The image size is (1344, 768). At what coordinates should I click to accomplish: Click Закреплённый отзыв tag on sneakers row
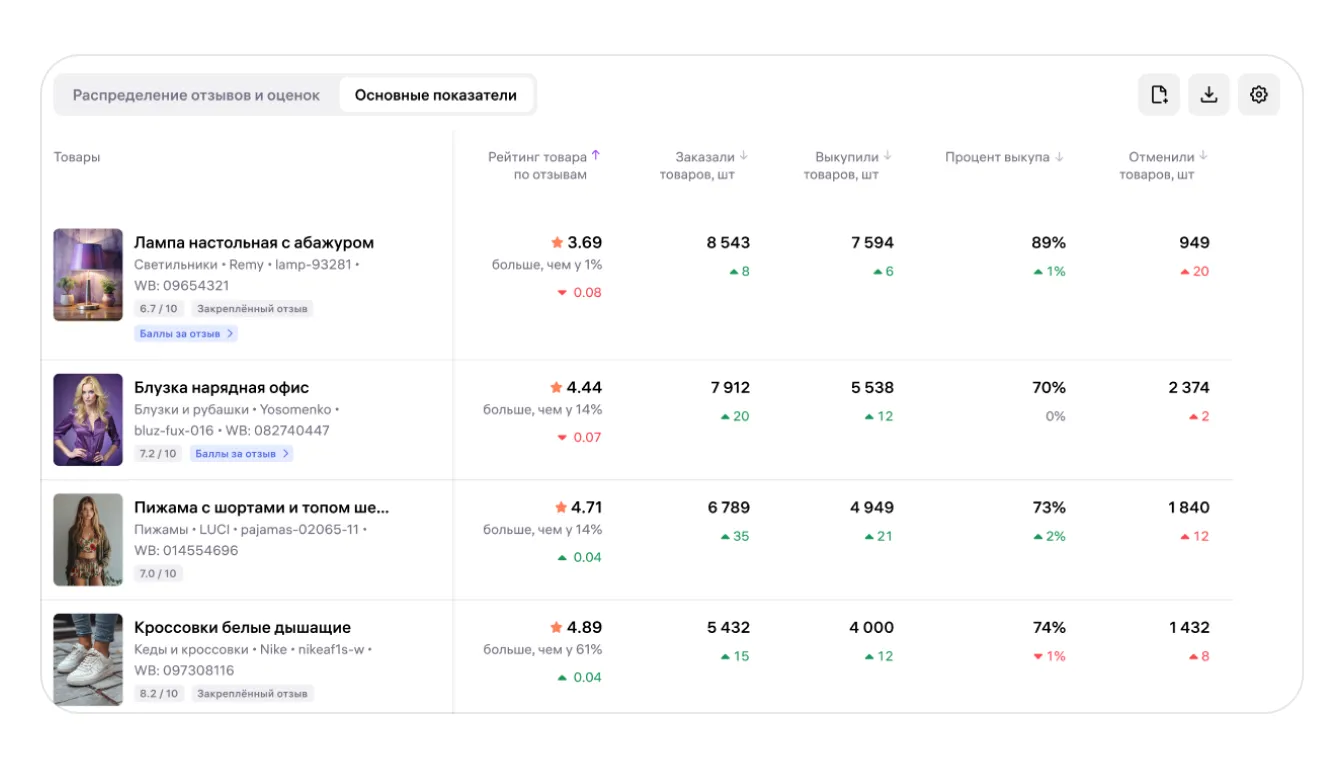(x=252, y=693)
